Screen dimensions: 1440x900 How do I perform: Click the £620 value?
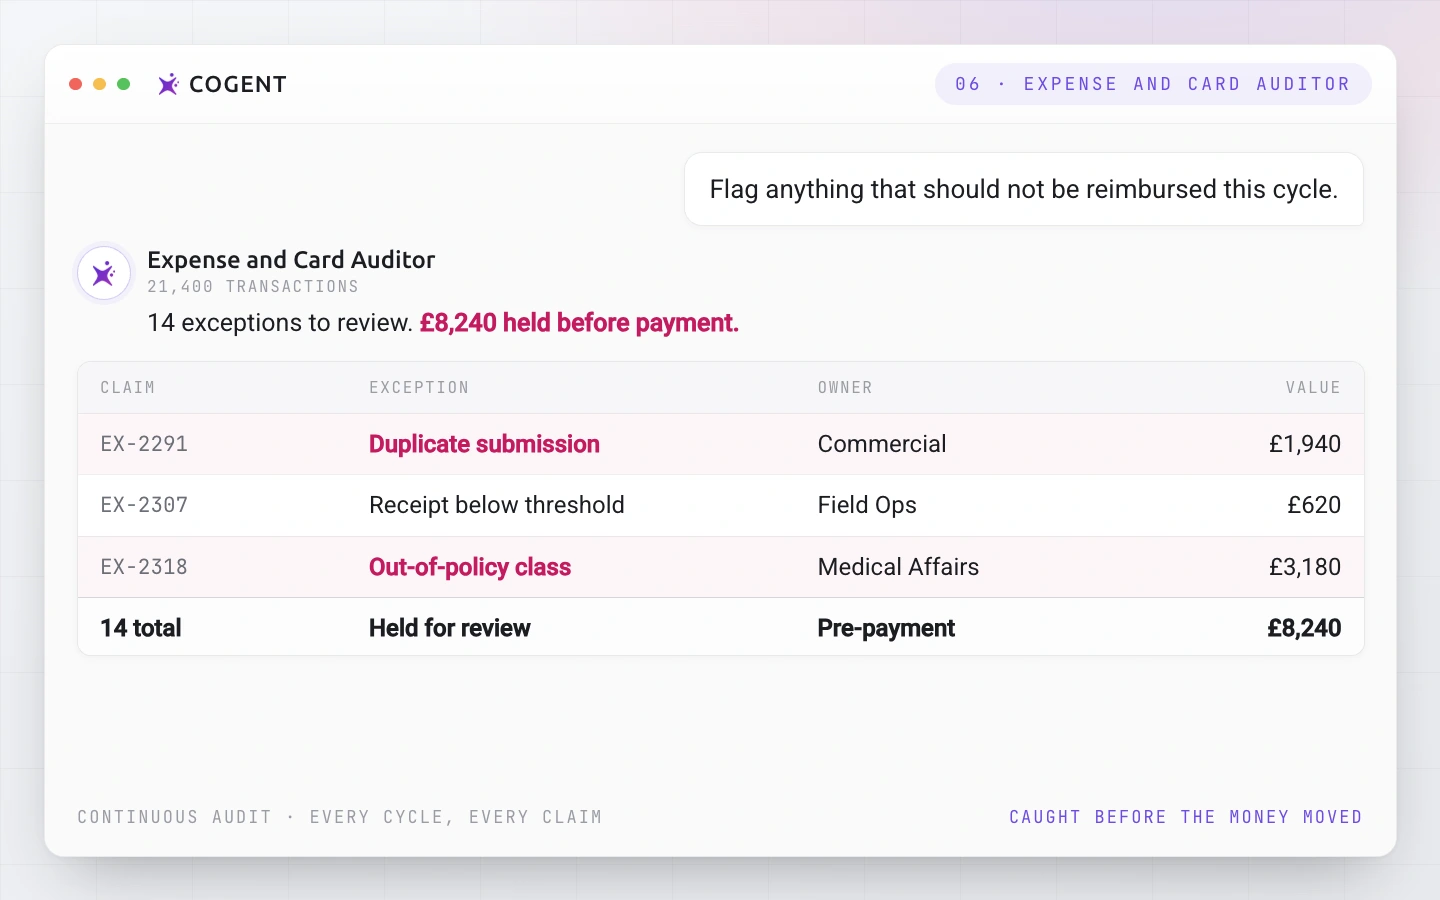(x=1314, y=505)
